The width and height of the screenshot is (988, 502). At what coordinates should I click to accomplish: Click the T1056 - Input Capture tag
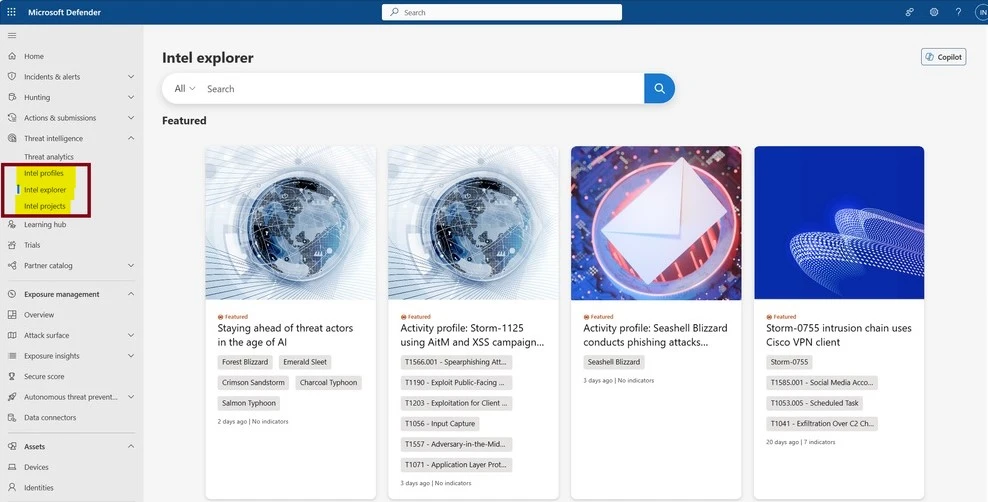[x=440, y=424]
